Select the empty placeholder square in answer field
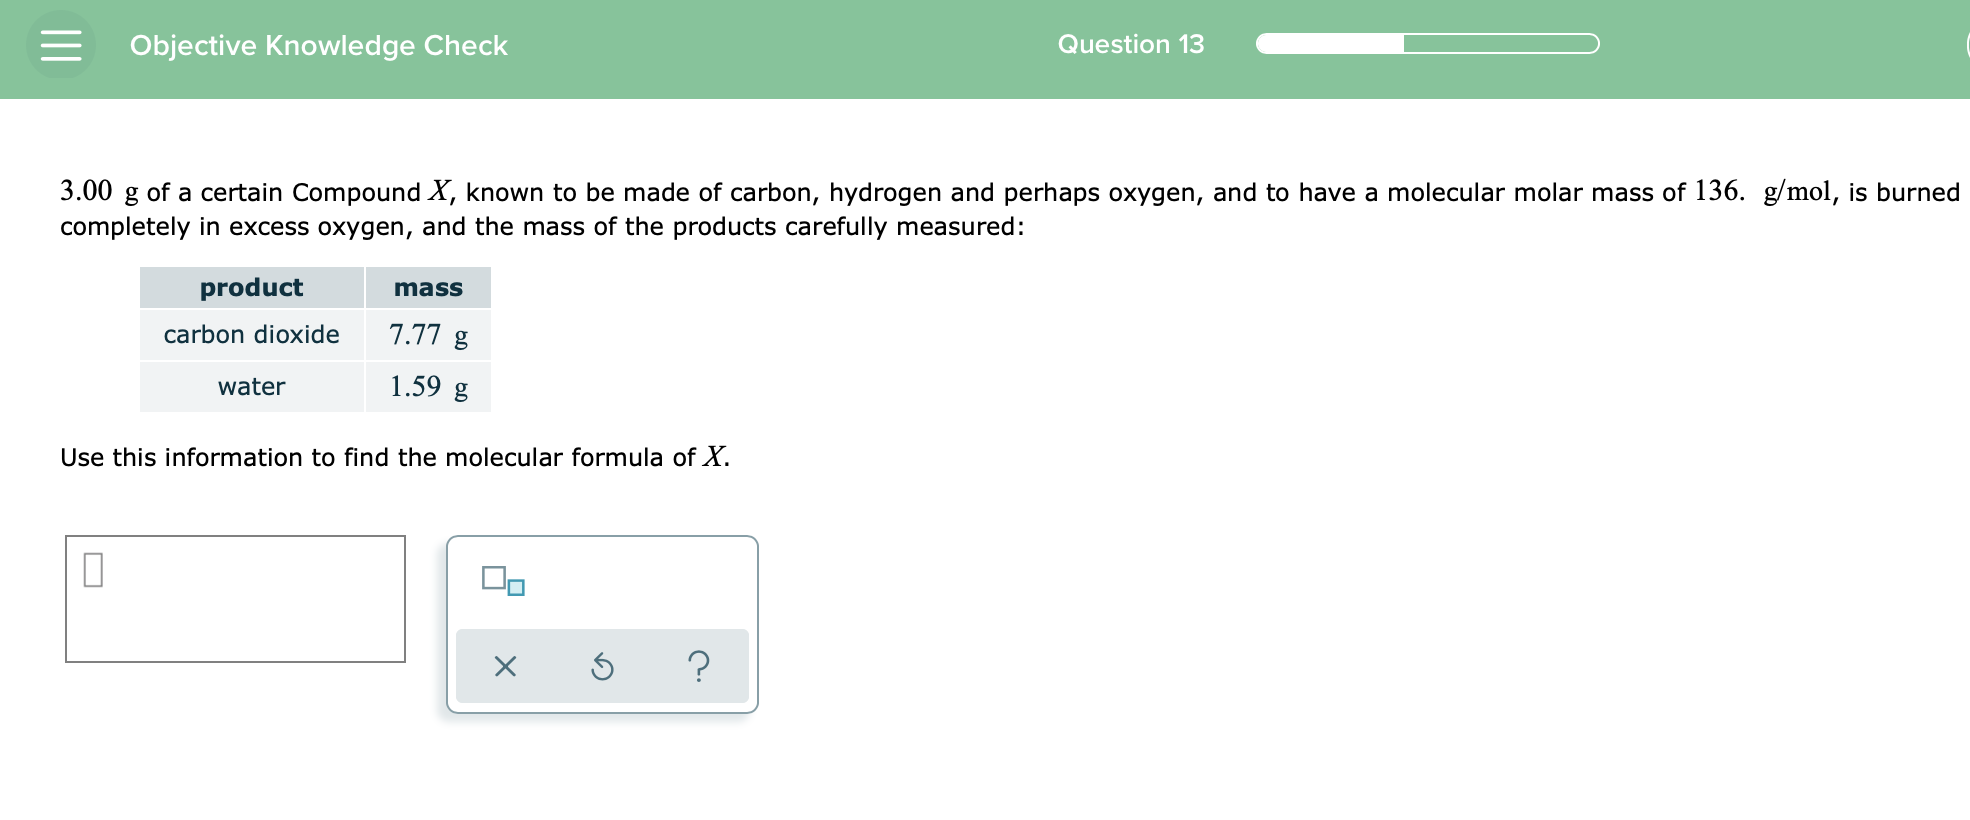The image size is (1970, 820). click(x=93, y=571)
